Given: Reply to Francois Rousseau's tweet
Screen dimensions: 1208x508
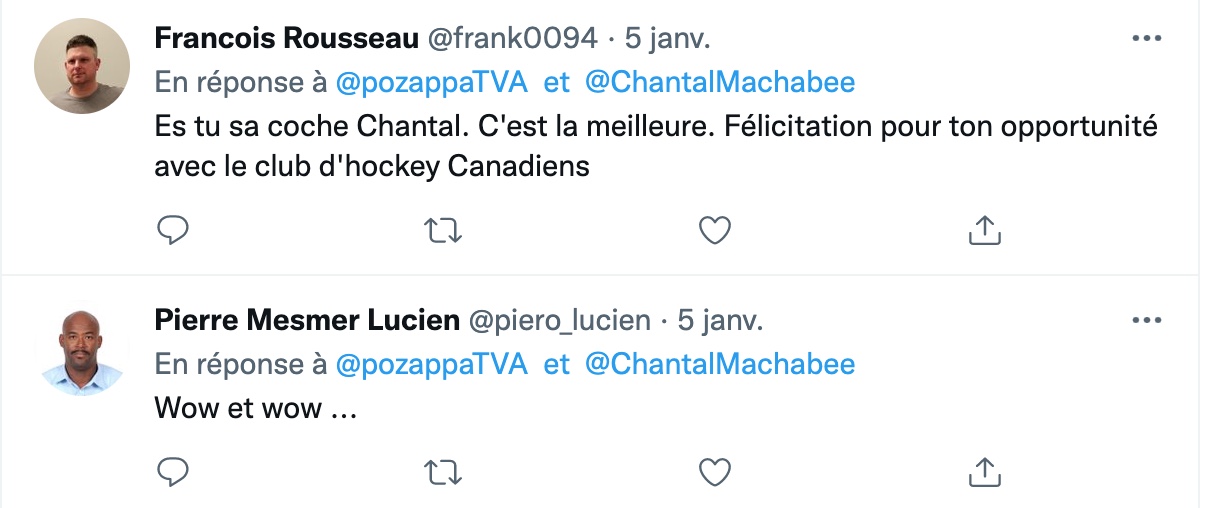Looking at the screenshot, I should [173, 231].
